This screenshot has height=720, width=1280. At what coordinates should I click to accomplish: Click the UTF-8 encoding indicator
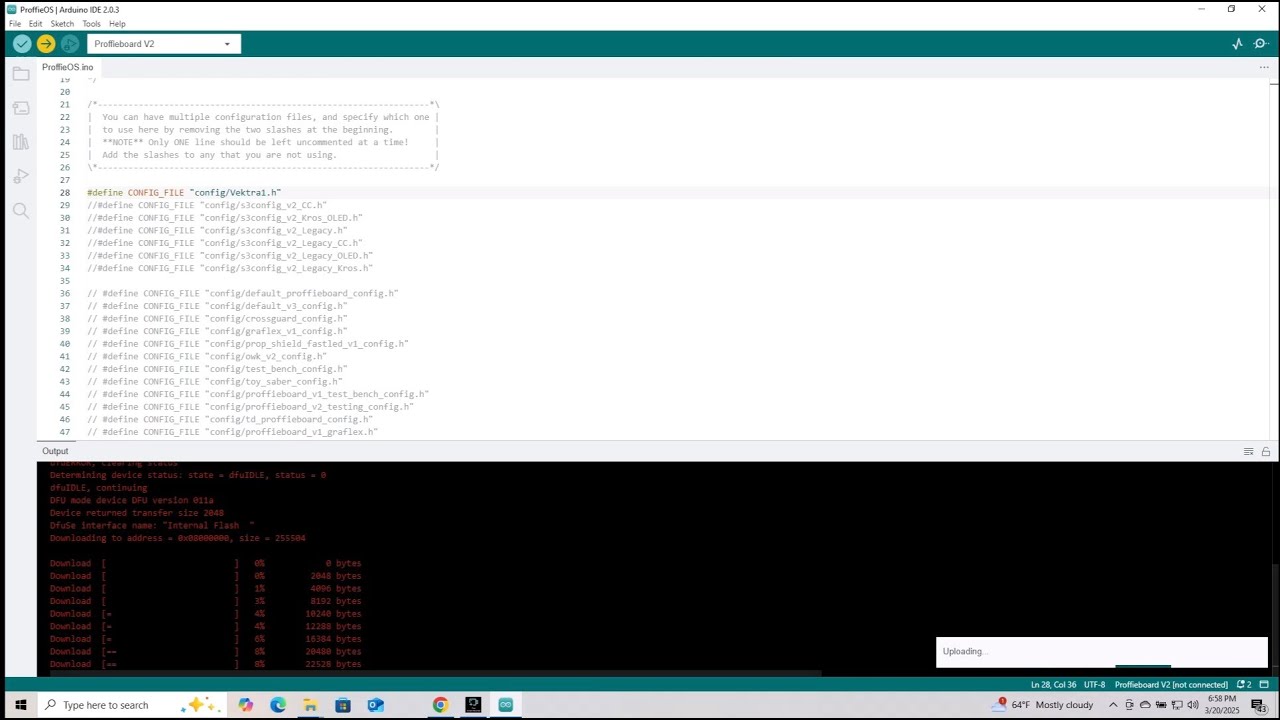click(x=1094, y=685)
